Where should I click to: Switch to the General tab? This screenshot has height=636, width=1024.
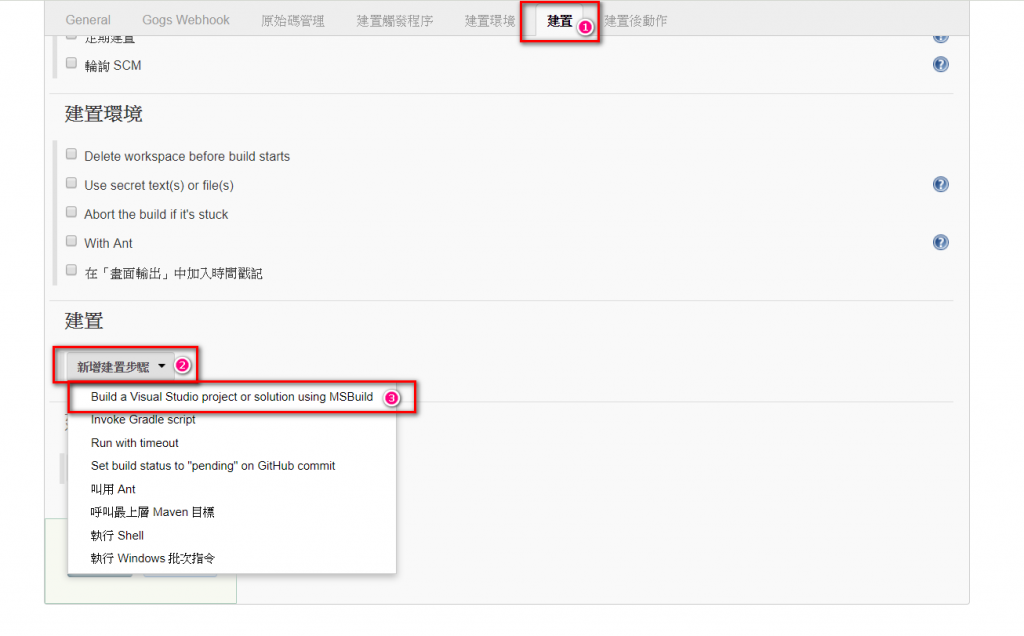88,20
